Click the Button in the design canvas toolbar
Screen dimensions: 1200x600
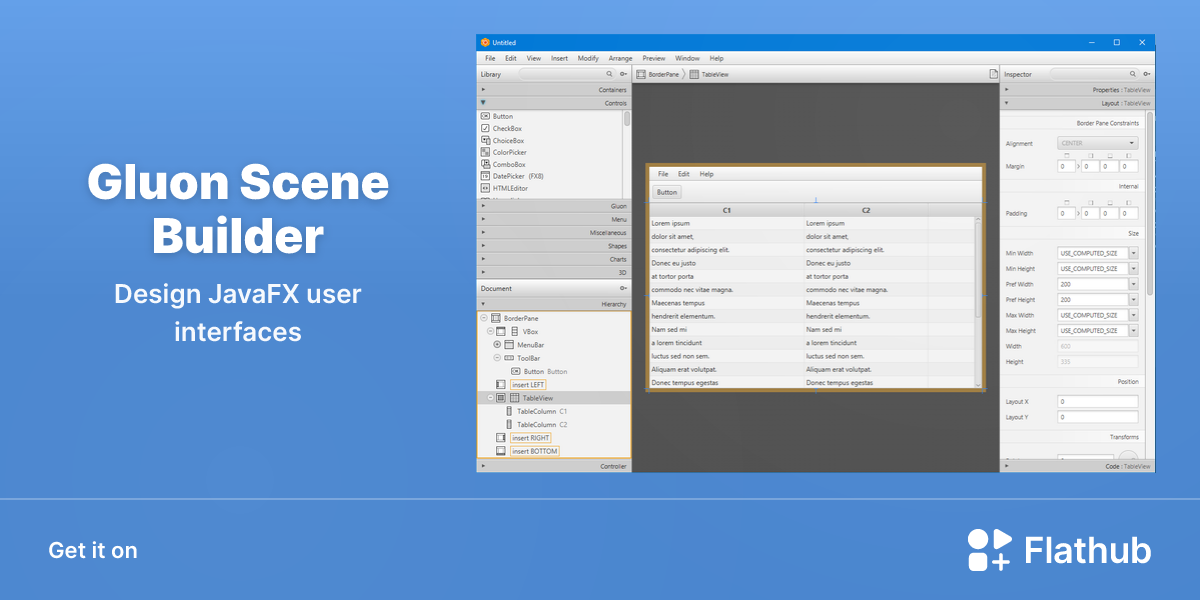pos(667,192)
